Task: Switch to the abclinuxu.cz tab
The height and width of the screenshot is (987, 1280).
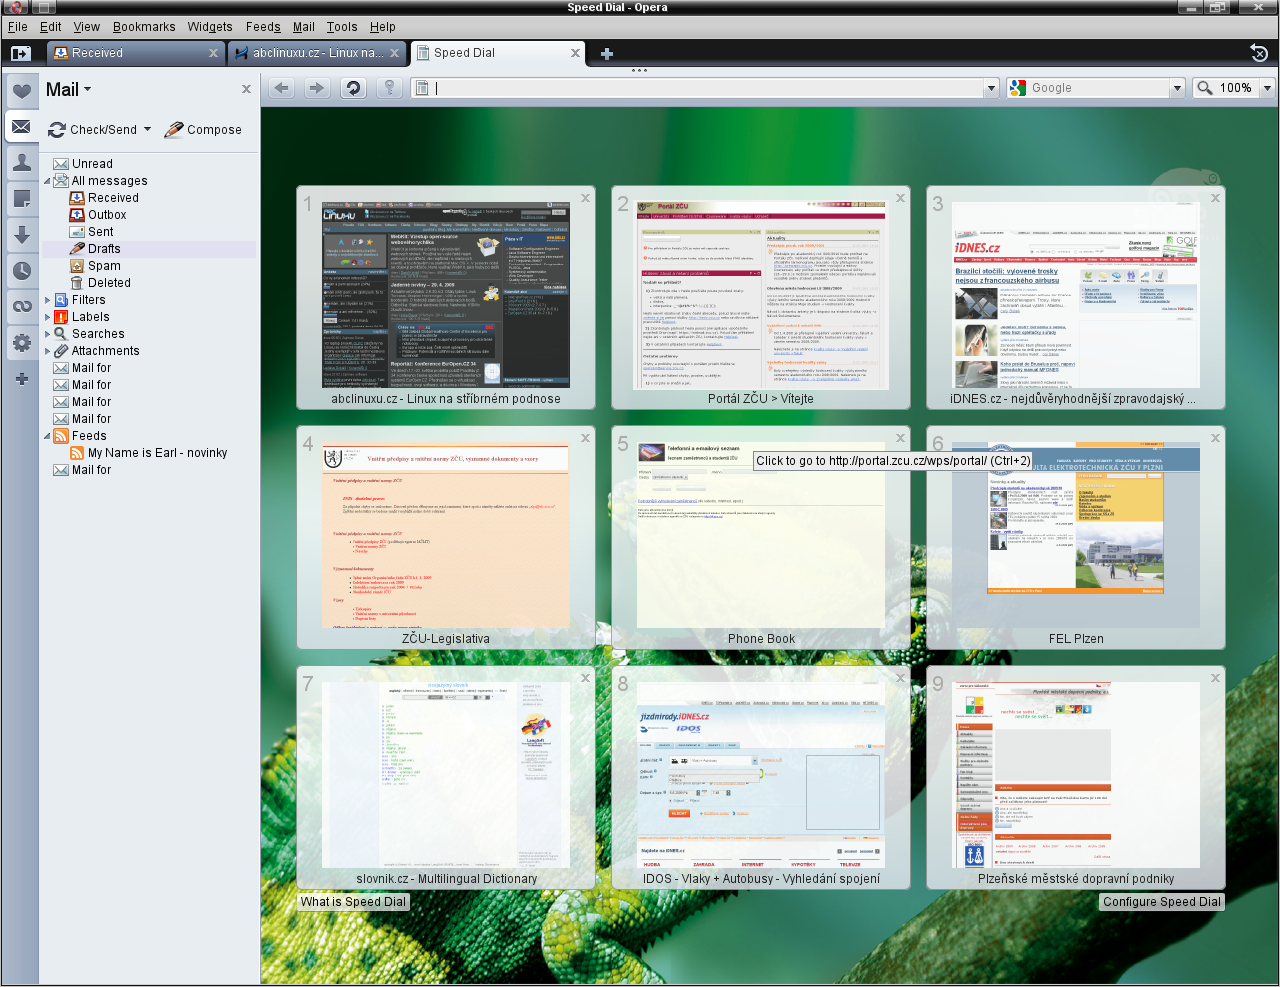Action: tap(316, 53)
